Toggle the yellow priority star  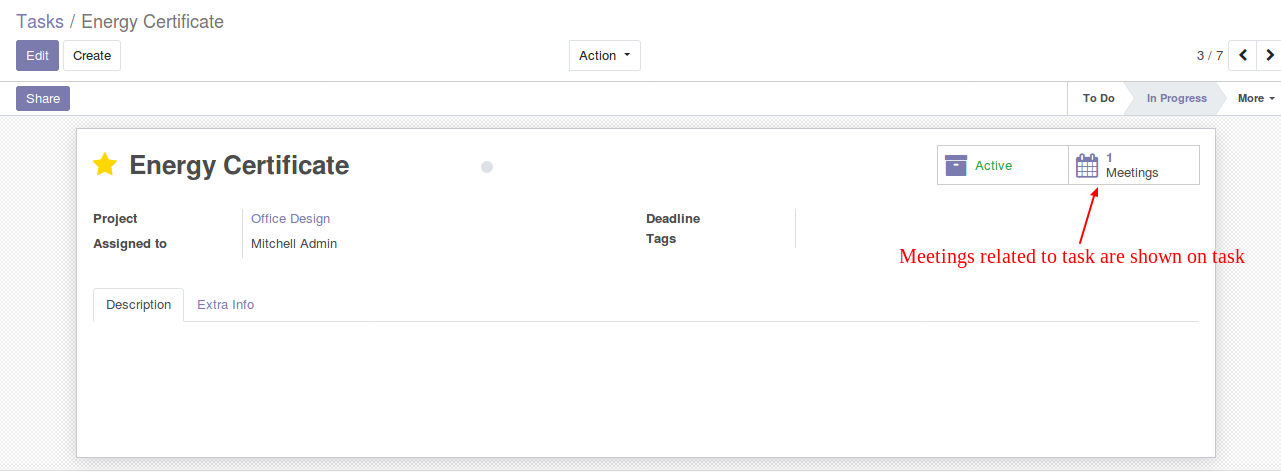[105, 165]
